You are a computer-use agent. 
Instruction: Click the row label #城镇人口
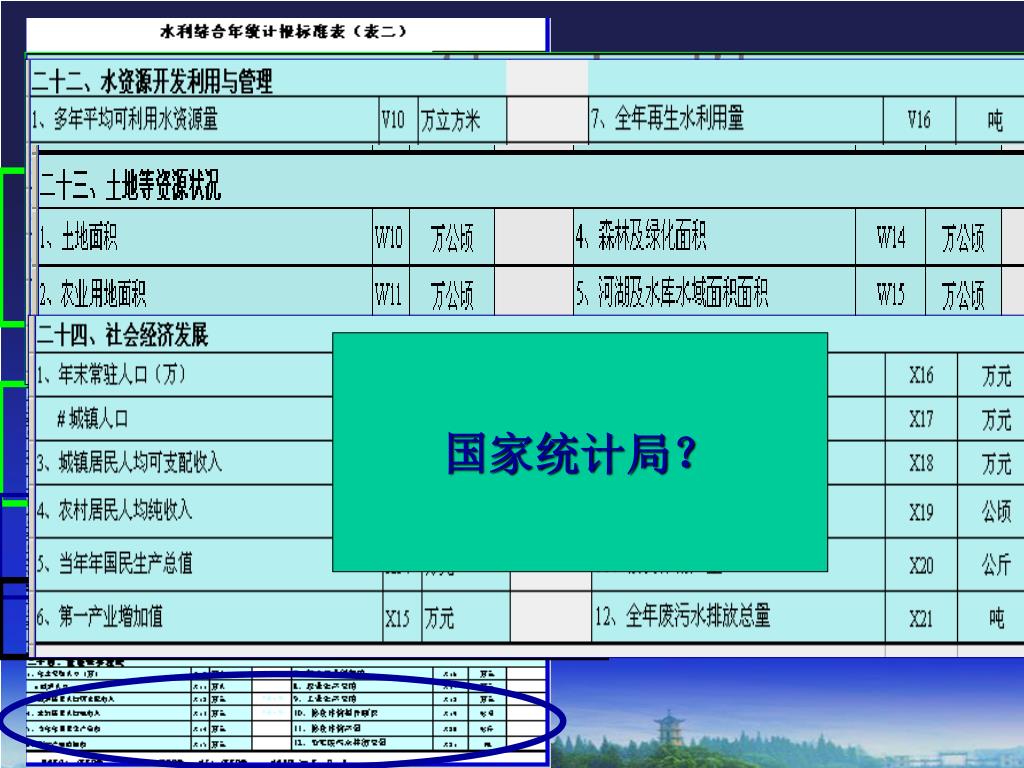pyautogui.click(x=92, y=418)
